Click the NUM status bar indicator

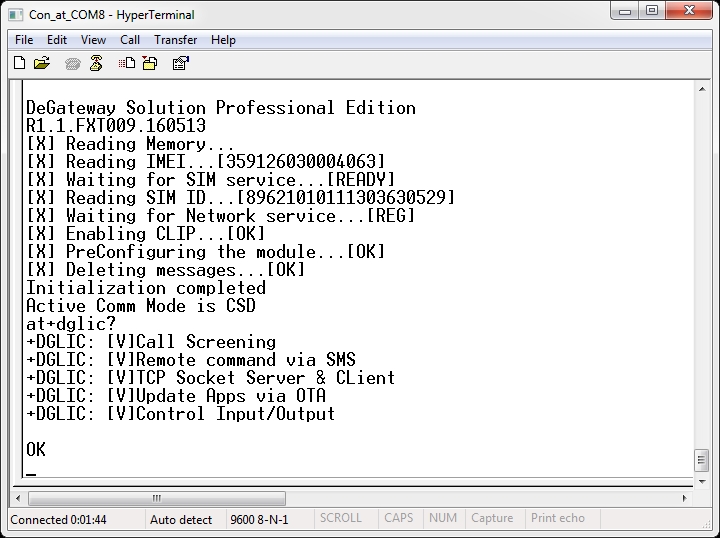tap(443, 518)
